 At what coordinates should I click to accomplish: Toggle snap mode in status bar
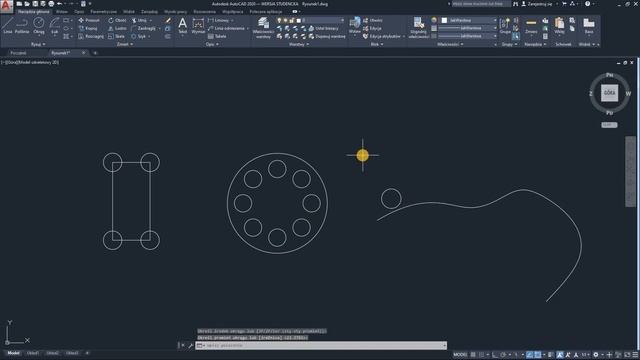482,355
